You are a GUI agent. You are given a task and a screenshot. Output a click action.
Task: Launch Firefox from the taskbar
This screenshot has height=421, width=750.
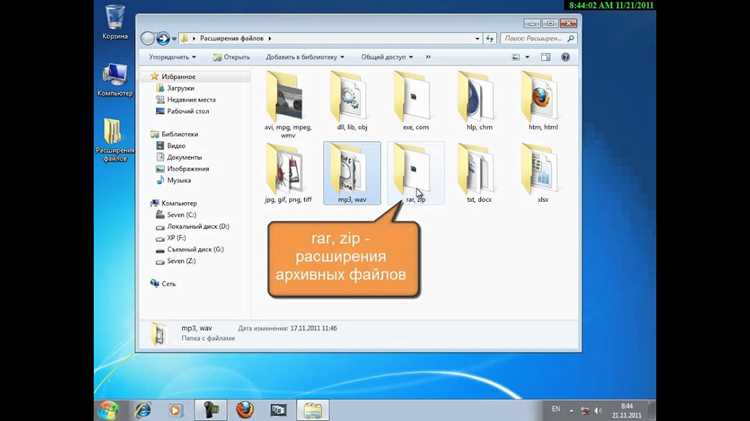click(x=244, y=410)
